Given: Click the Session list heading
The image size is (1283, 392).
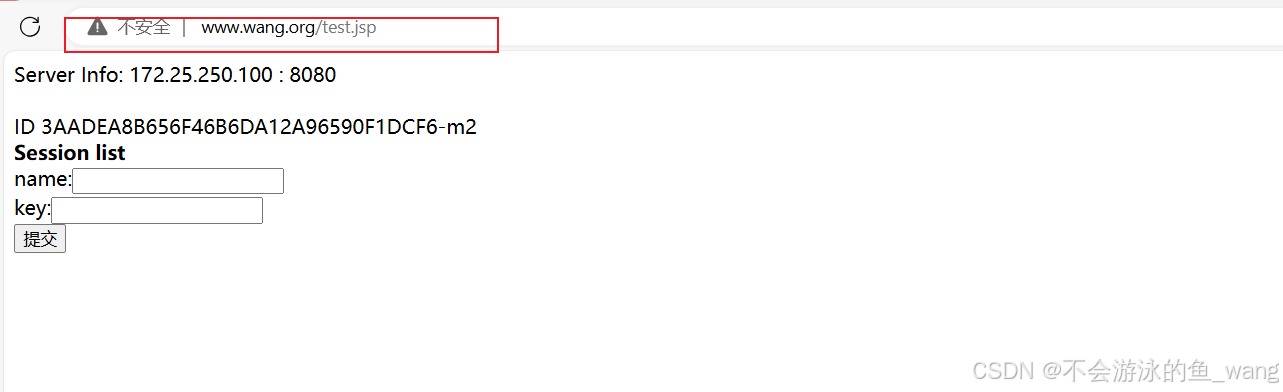Looking at the screenshot, I should tap(70, 153).
